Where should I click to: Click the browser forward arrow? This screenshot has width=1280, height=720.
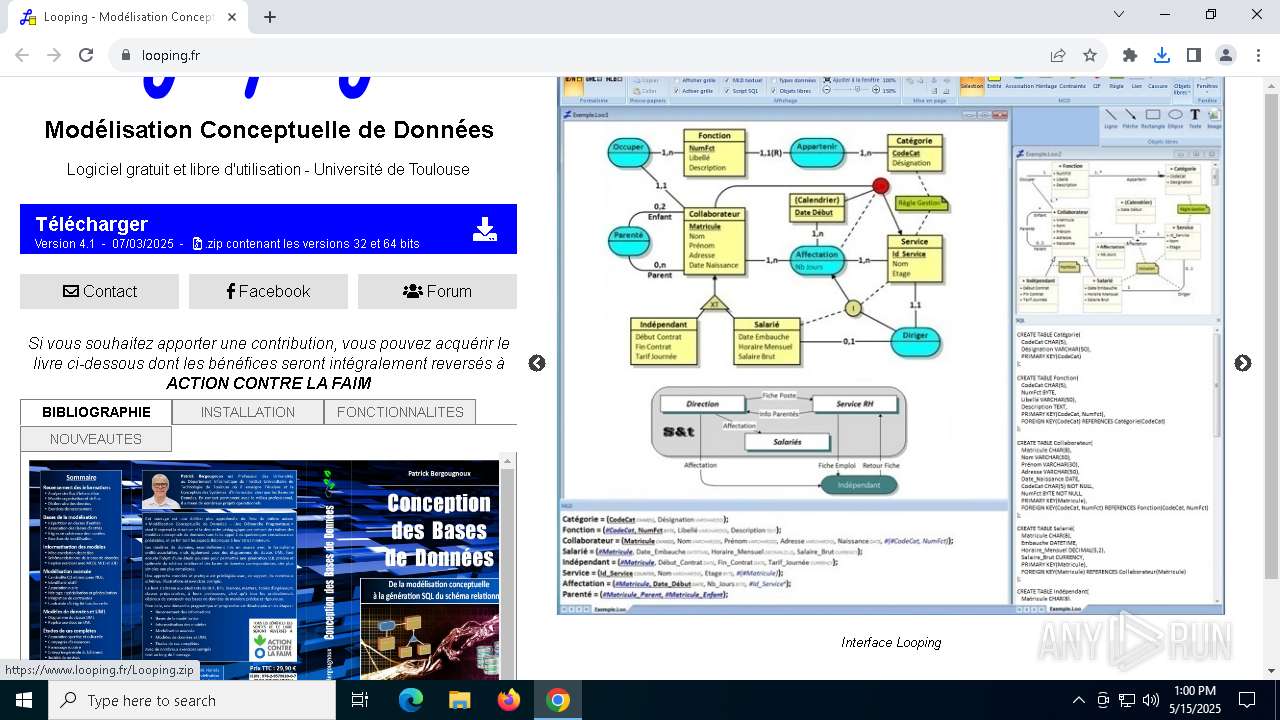(x=54, y=56)
